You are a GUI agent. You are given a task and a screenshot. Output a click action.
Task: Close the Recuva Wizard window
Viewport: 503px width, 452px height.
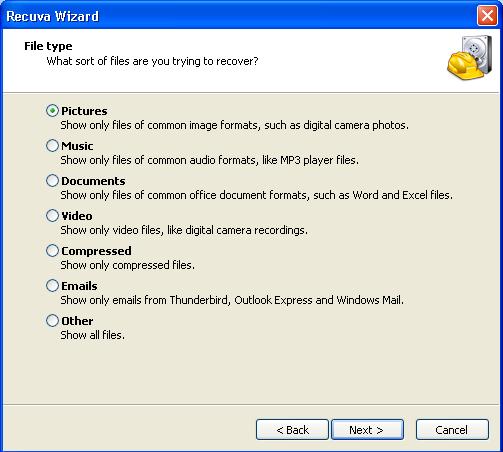pos(487,16)
